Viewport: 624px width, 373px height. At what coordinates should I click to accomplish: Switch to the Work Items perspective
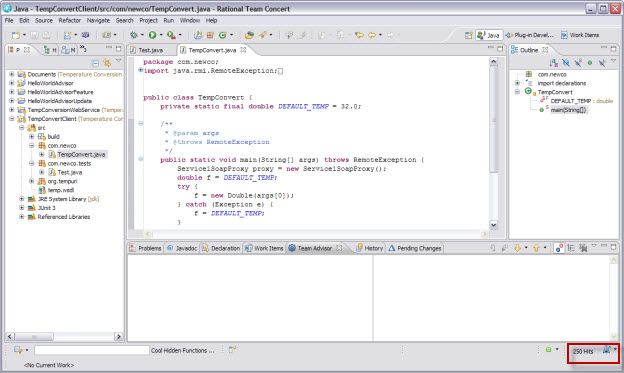580,35
